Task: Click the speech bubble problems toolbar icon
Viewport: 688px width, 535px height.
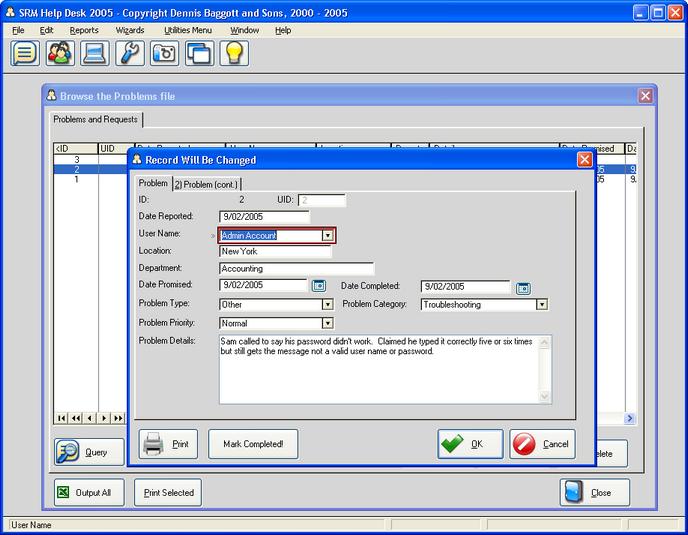Action: point(25,53)
